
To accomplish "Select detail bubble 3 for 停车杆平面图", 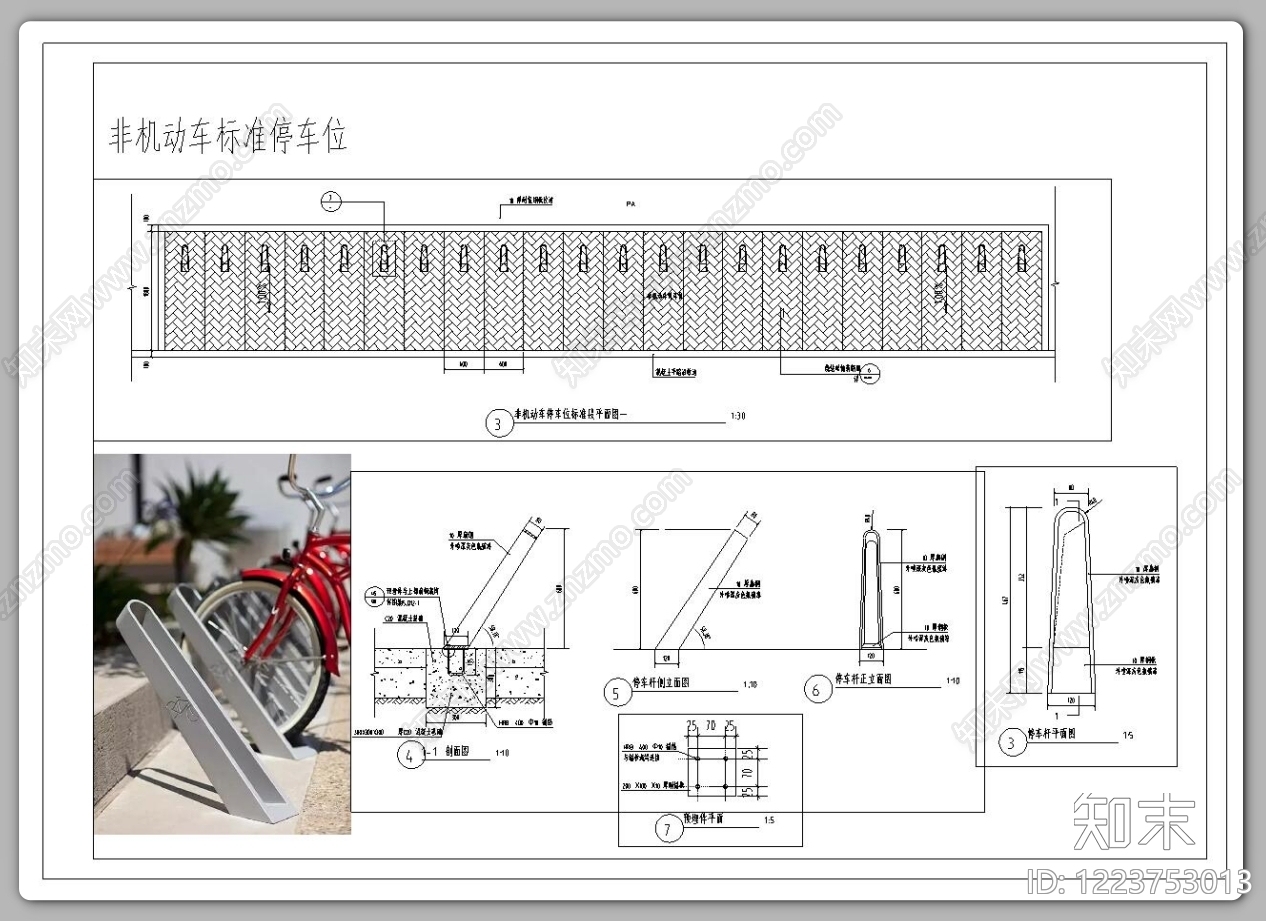I will pyautogui.click(x=1011, y=742).
